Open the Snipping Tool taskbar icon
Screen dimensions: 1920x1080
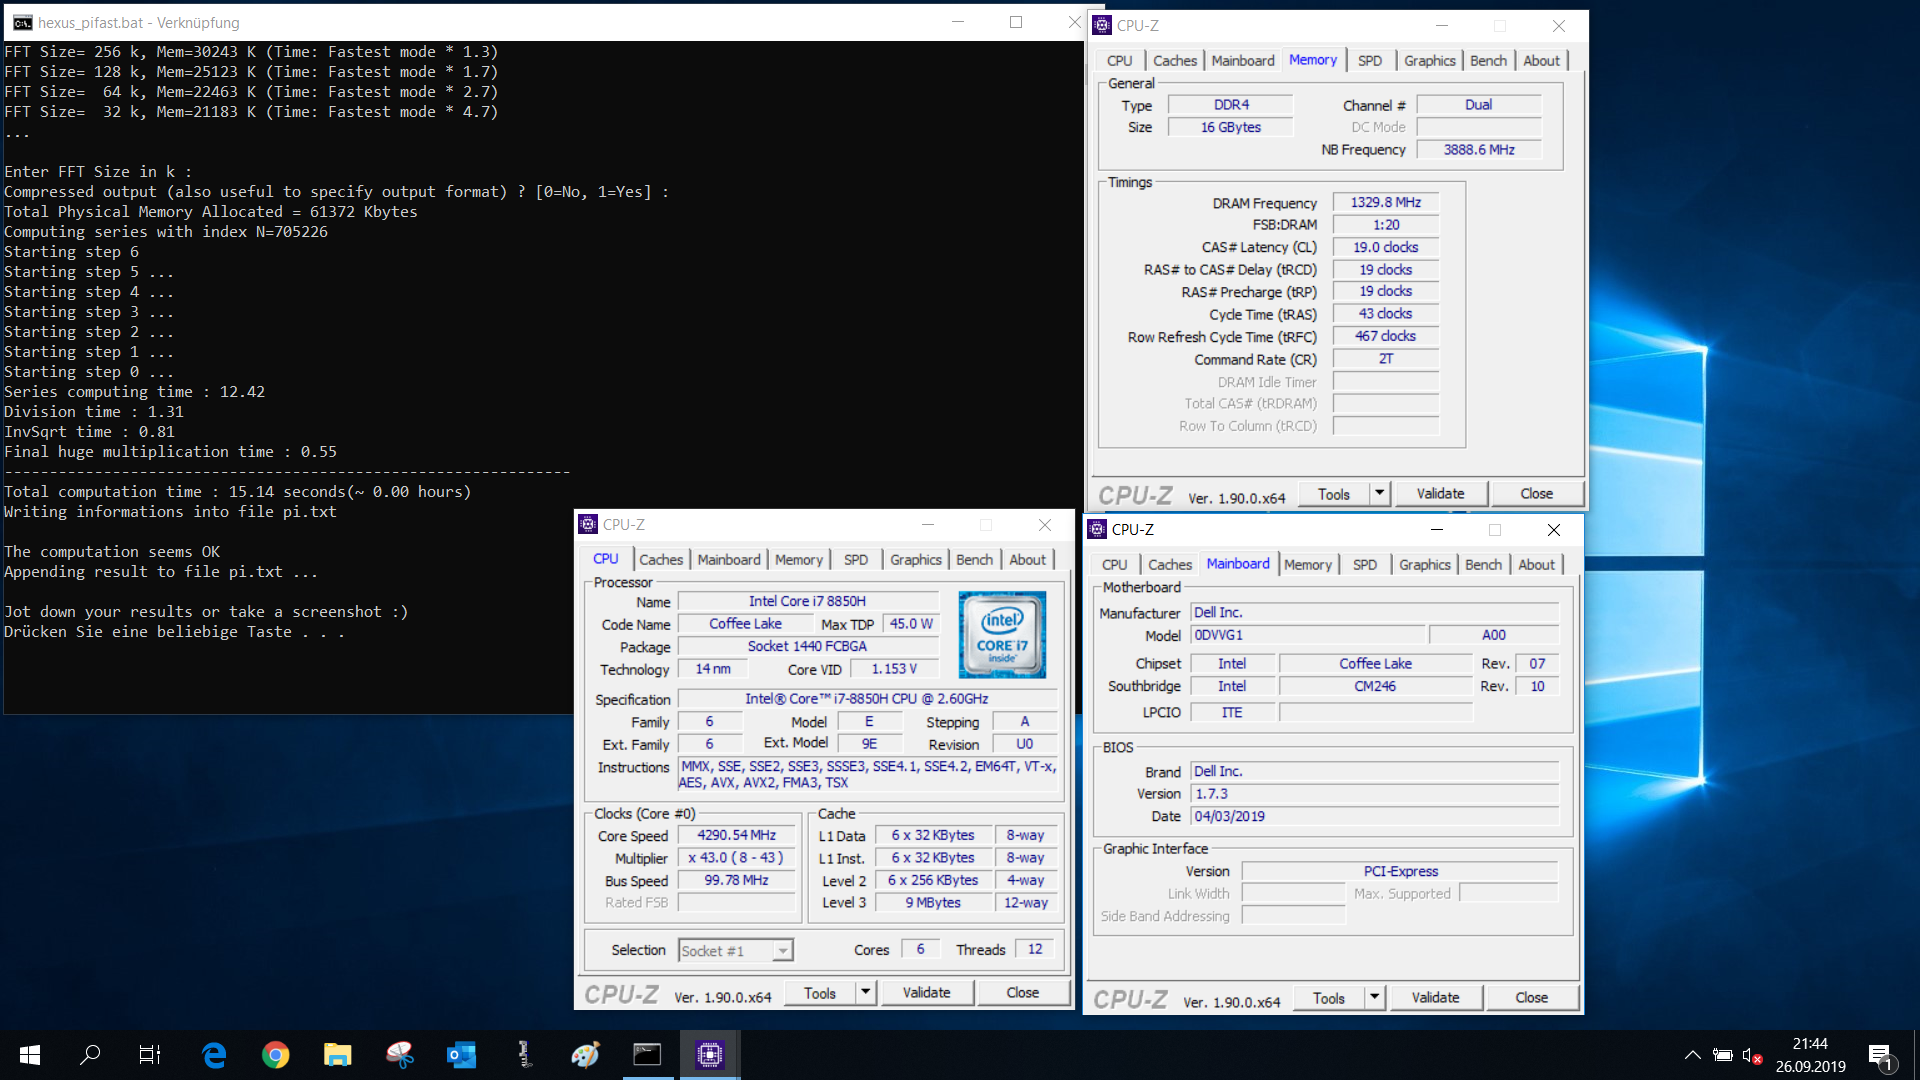point(400,1055)
